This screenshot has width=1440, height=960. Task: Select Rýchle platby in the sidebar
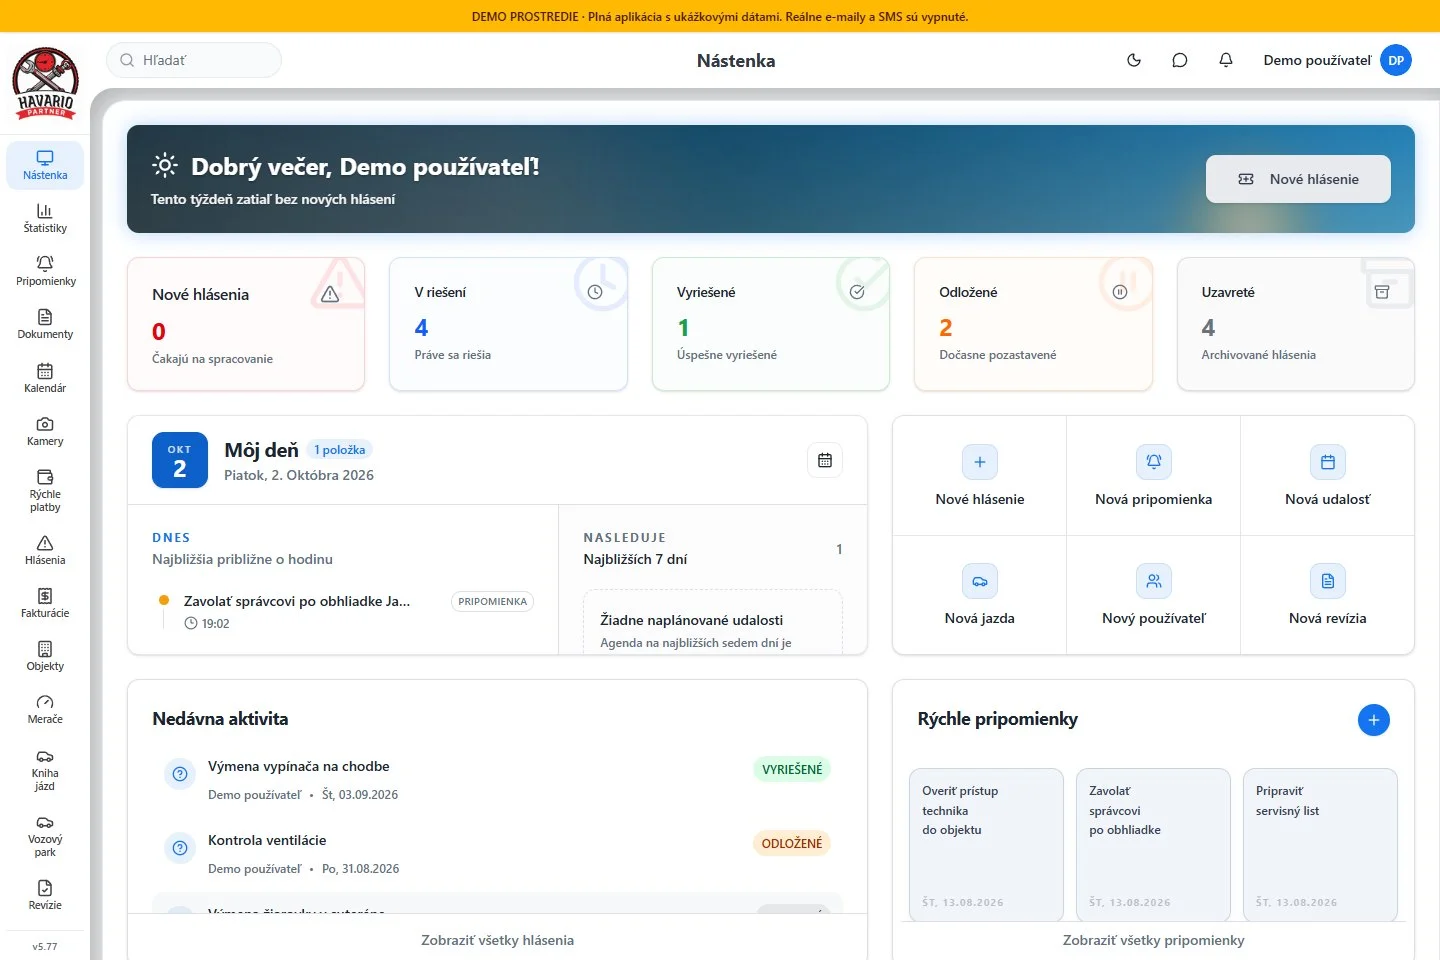(45, 490)
